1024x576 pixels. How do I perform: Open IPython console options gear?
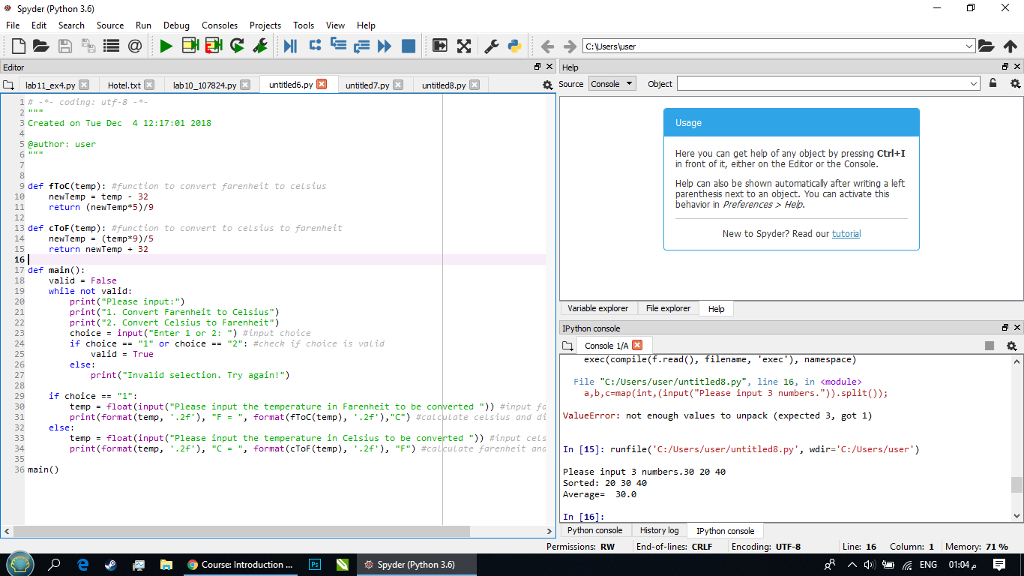coord(1012,345)
